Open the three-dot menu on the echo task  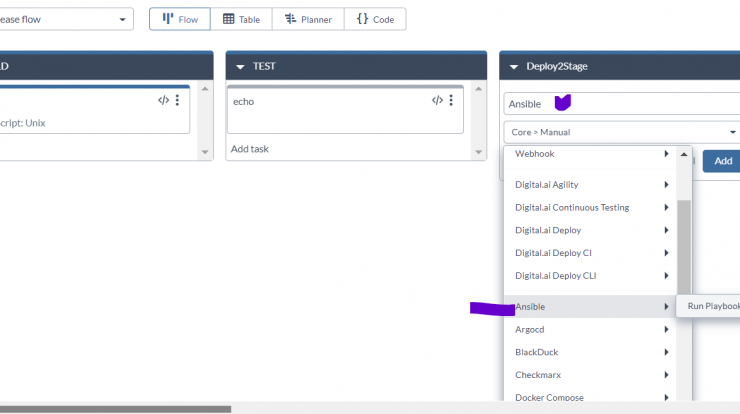tap(451, 100)
